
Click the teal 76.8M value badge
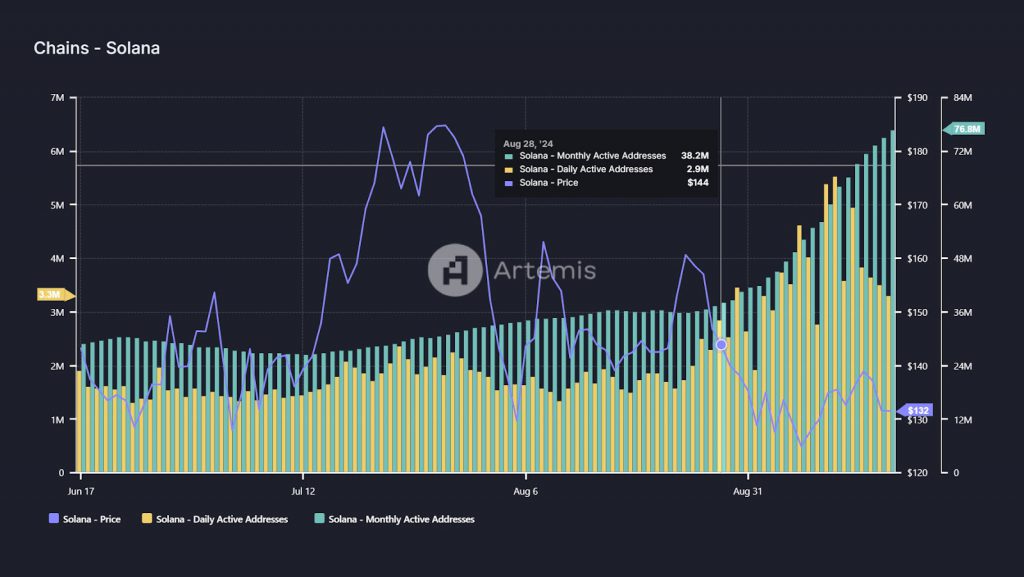[965, 129]
